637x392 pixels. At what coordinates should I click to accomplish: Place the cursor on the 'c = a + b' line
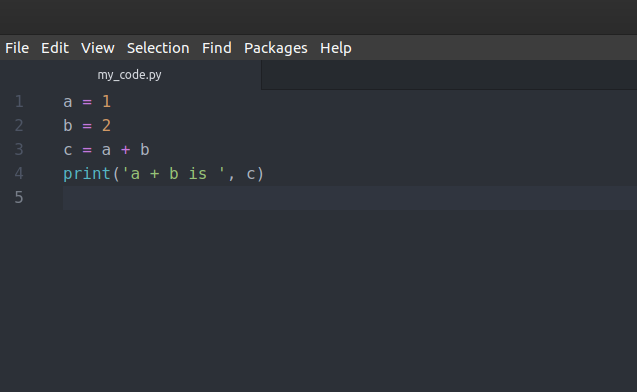(106, 150)
